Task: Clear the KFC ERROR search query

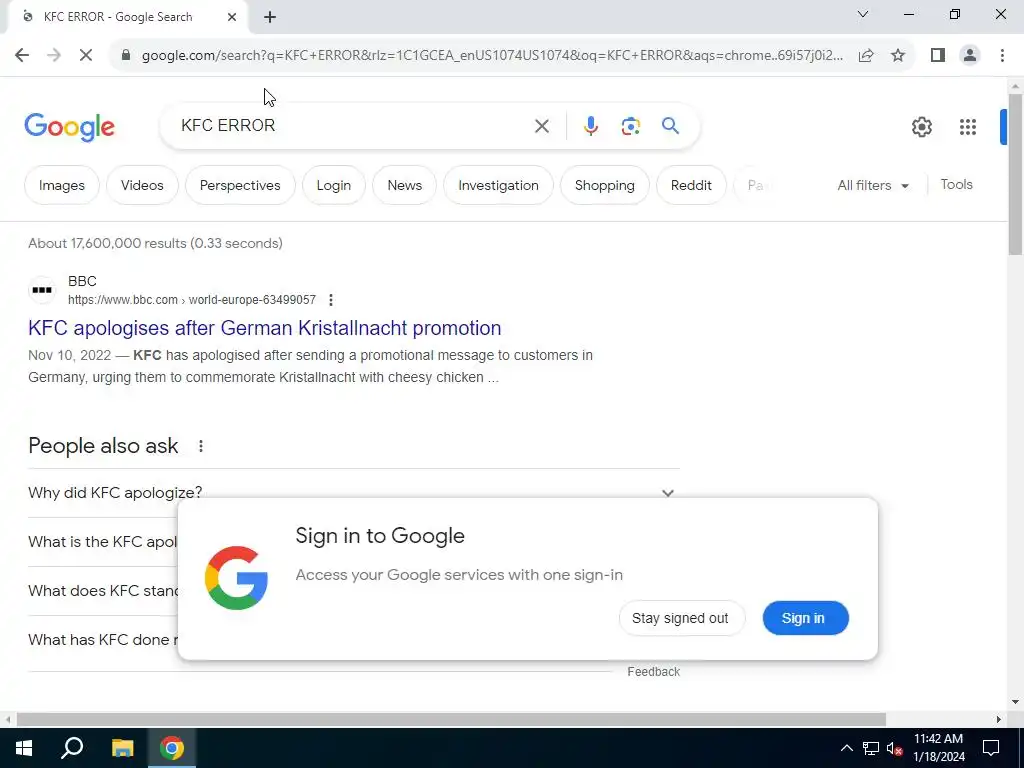Action: tap(541, 125)
